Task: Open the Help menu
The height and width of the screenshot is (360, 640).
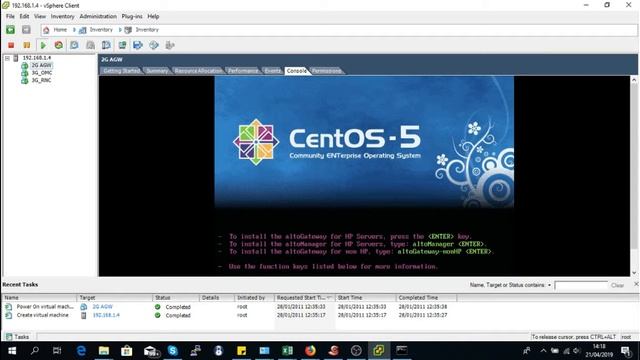Action: (153, 16)
